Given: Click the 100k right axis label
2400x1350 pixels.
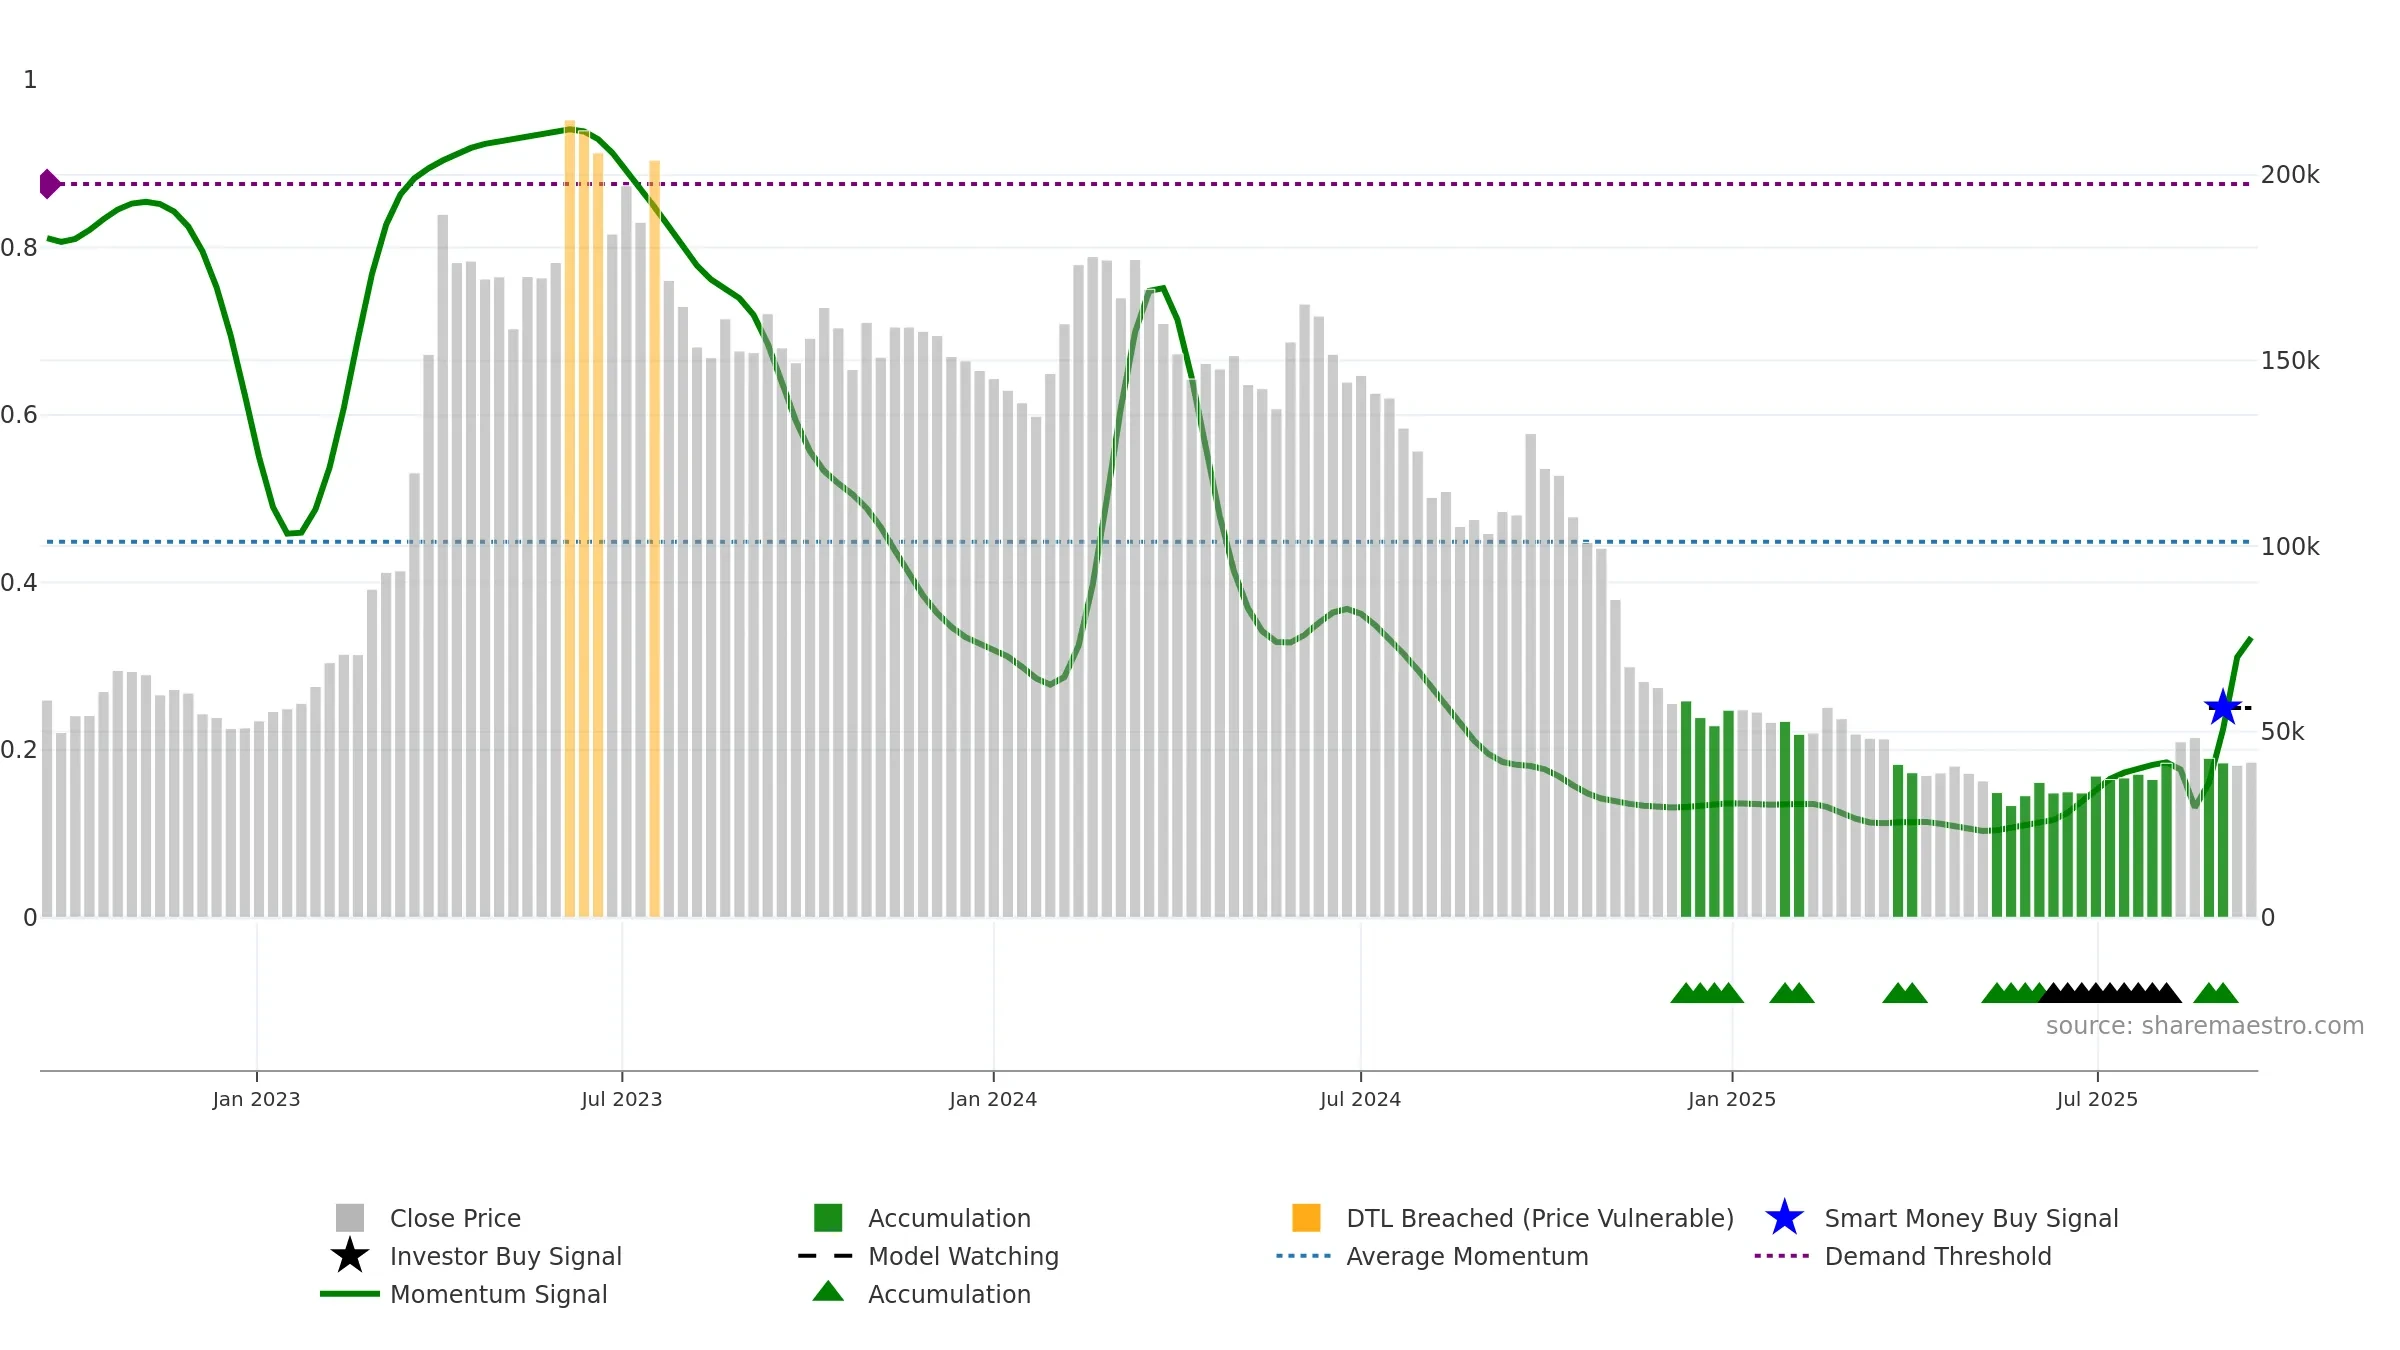Looking at the screenshot, I should (x=2290, y=547).
